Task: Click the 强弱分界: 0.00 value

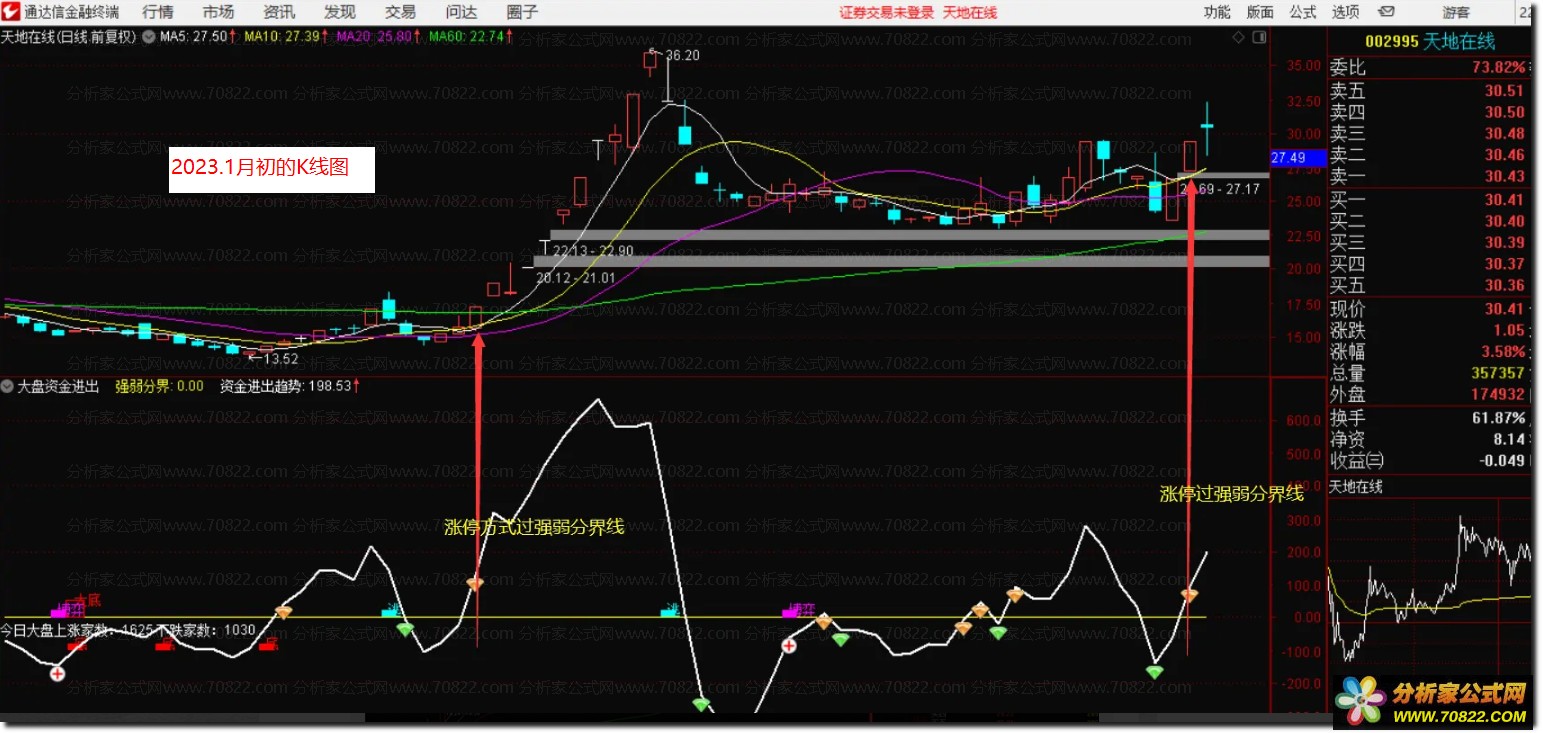Action: point(159,386)
